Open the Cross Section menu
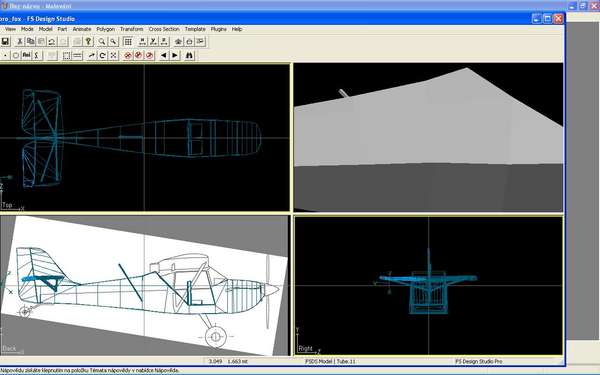This screenshot has height=375, width=600. (164, 29)
